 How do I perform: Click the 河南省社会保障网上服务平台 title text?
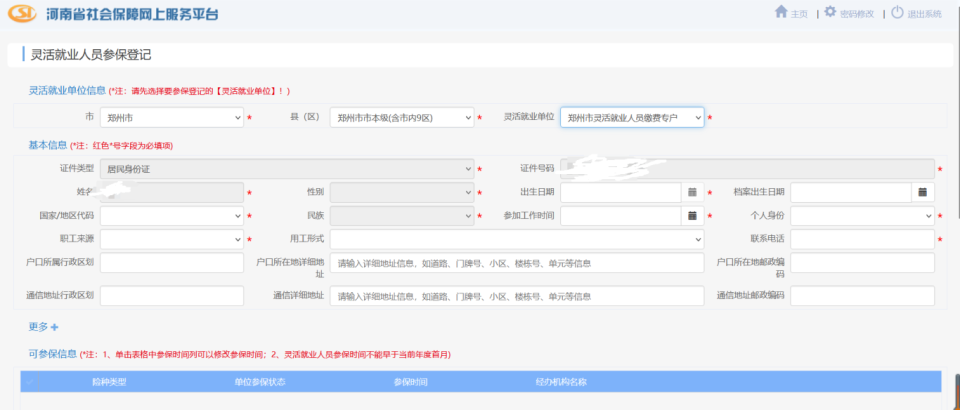pos(132,14)
